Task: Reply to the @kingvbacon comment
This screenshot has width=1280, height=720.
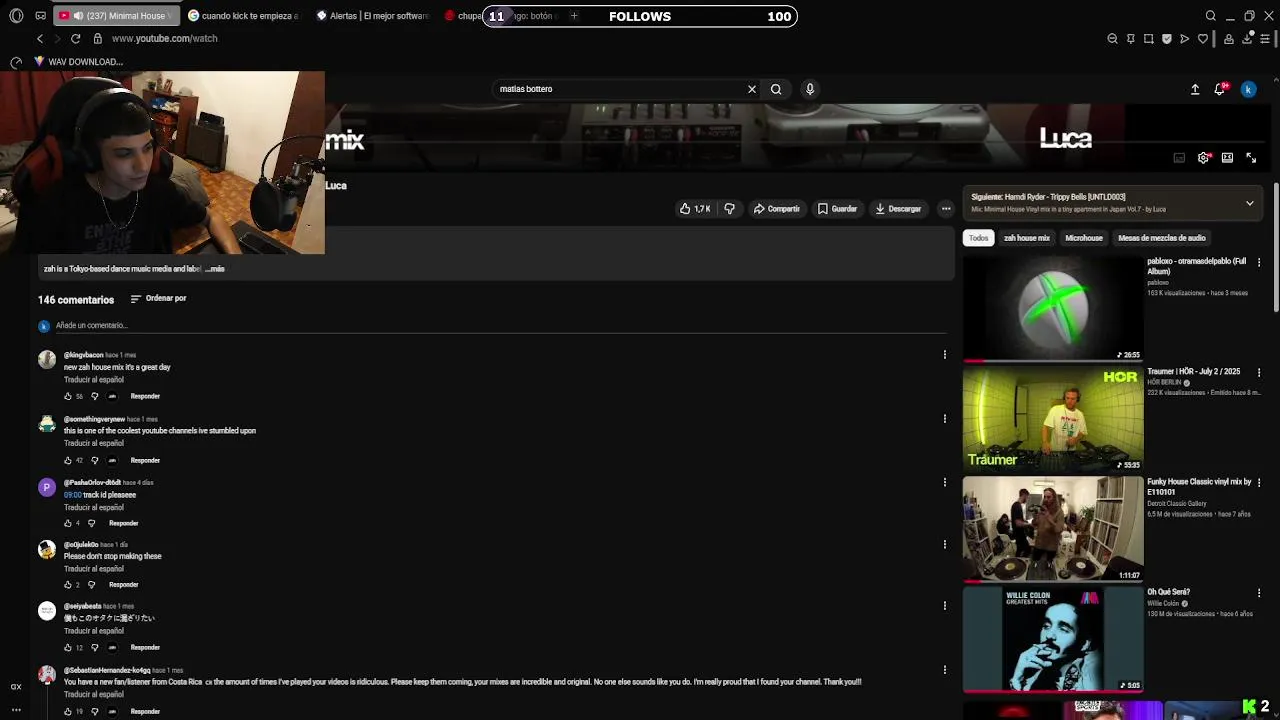Action: pos(145,396)
